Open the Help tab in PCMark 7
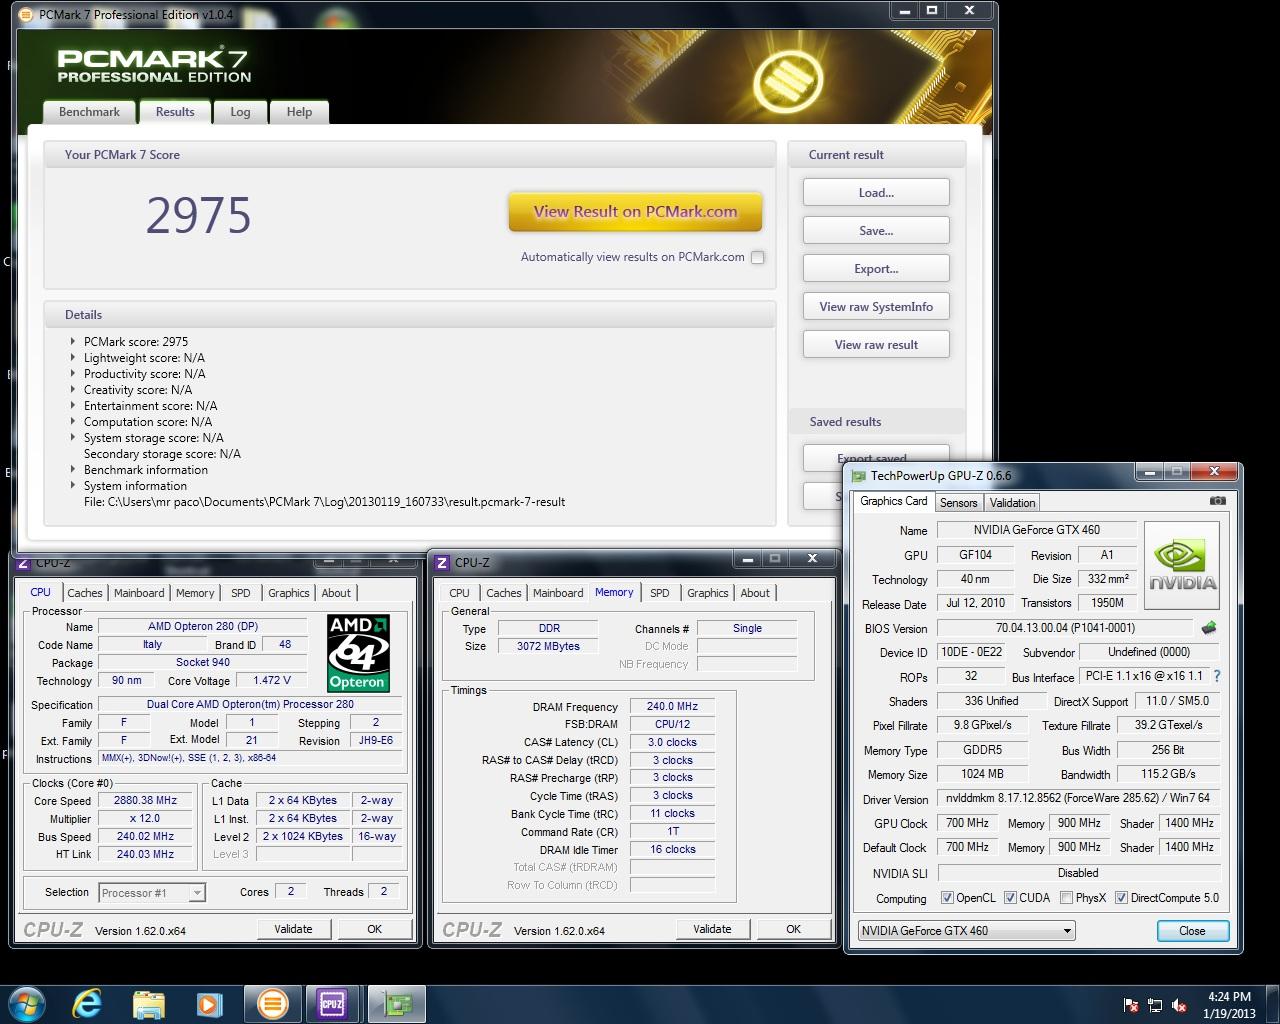This screenshot has height=1024, width=1280. click(x=299, y=112)
